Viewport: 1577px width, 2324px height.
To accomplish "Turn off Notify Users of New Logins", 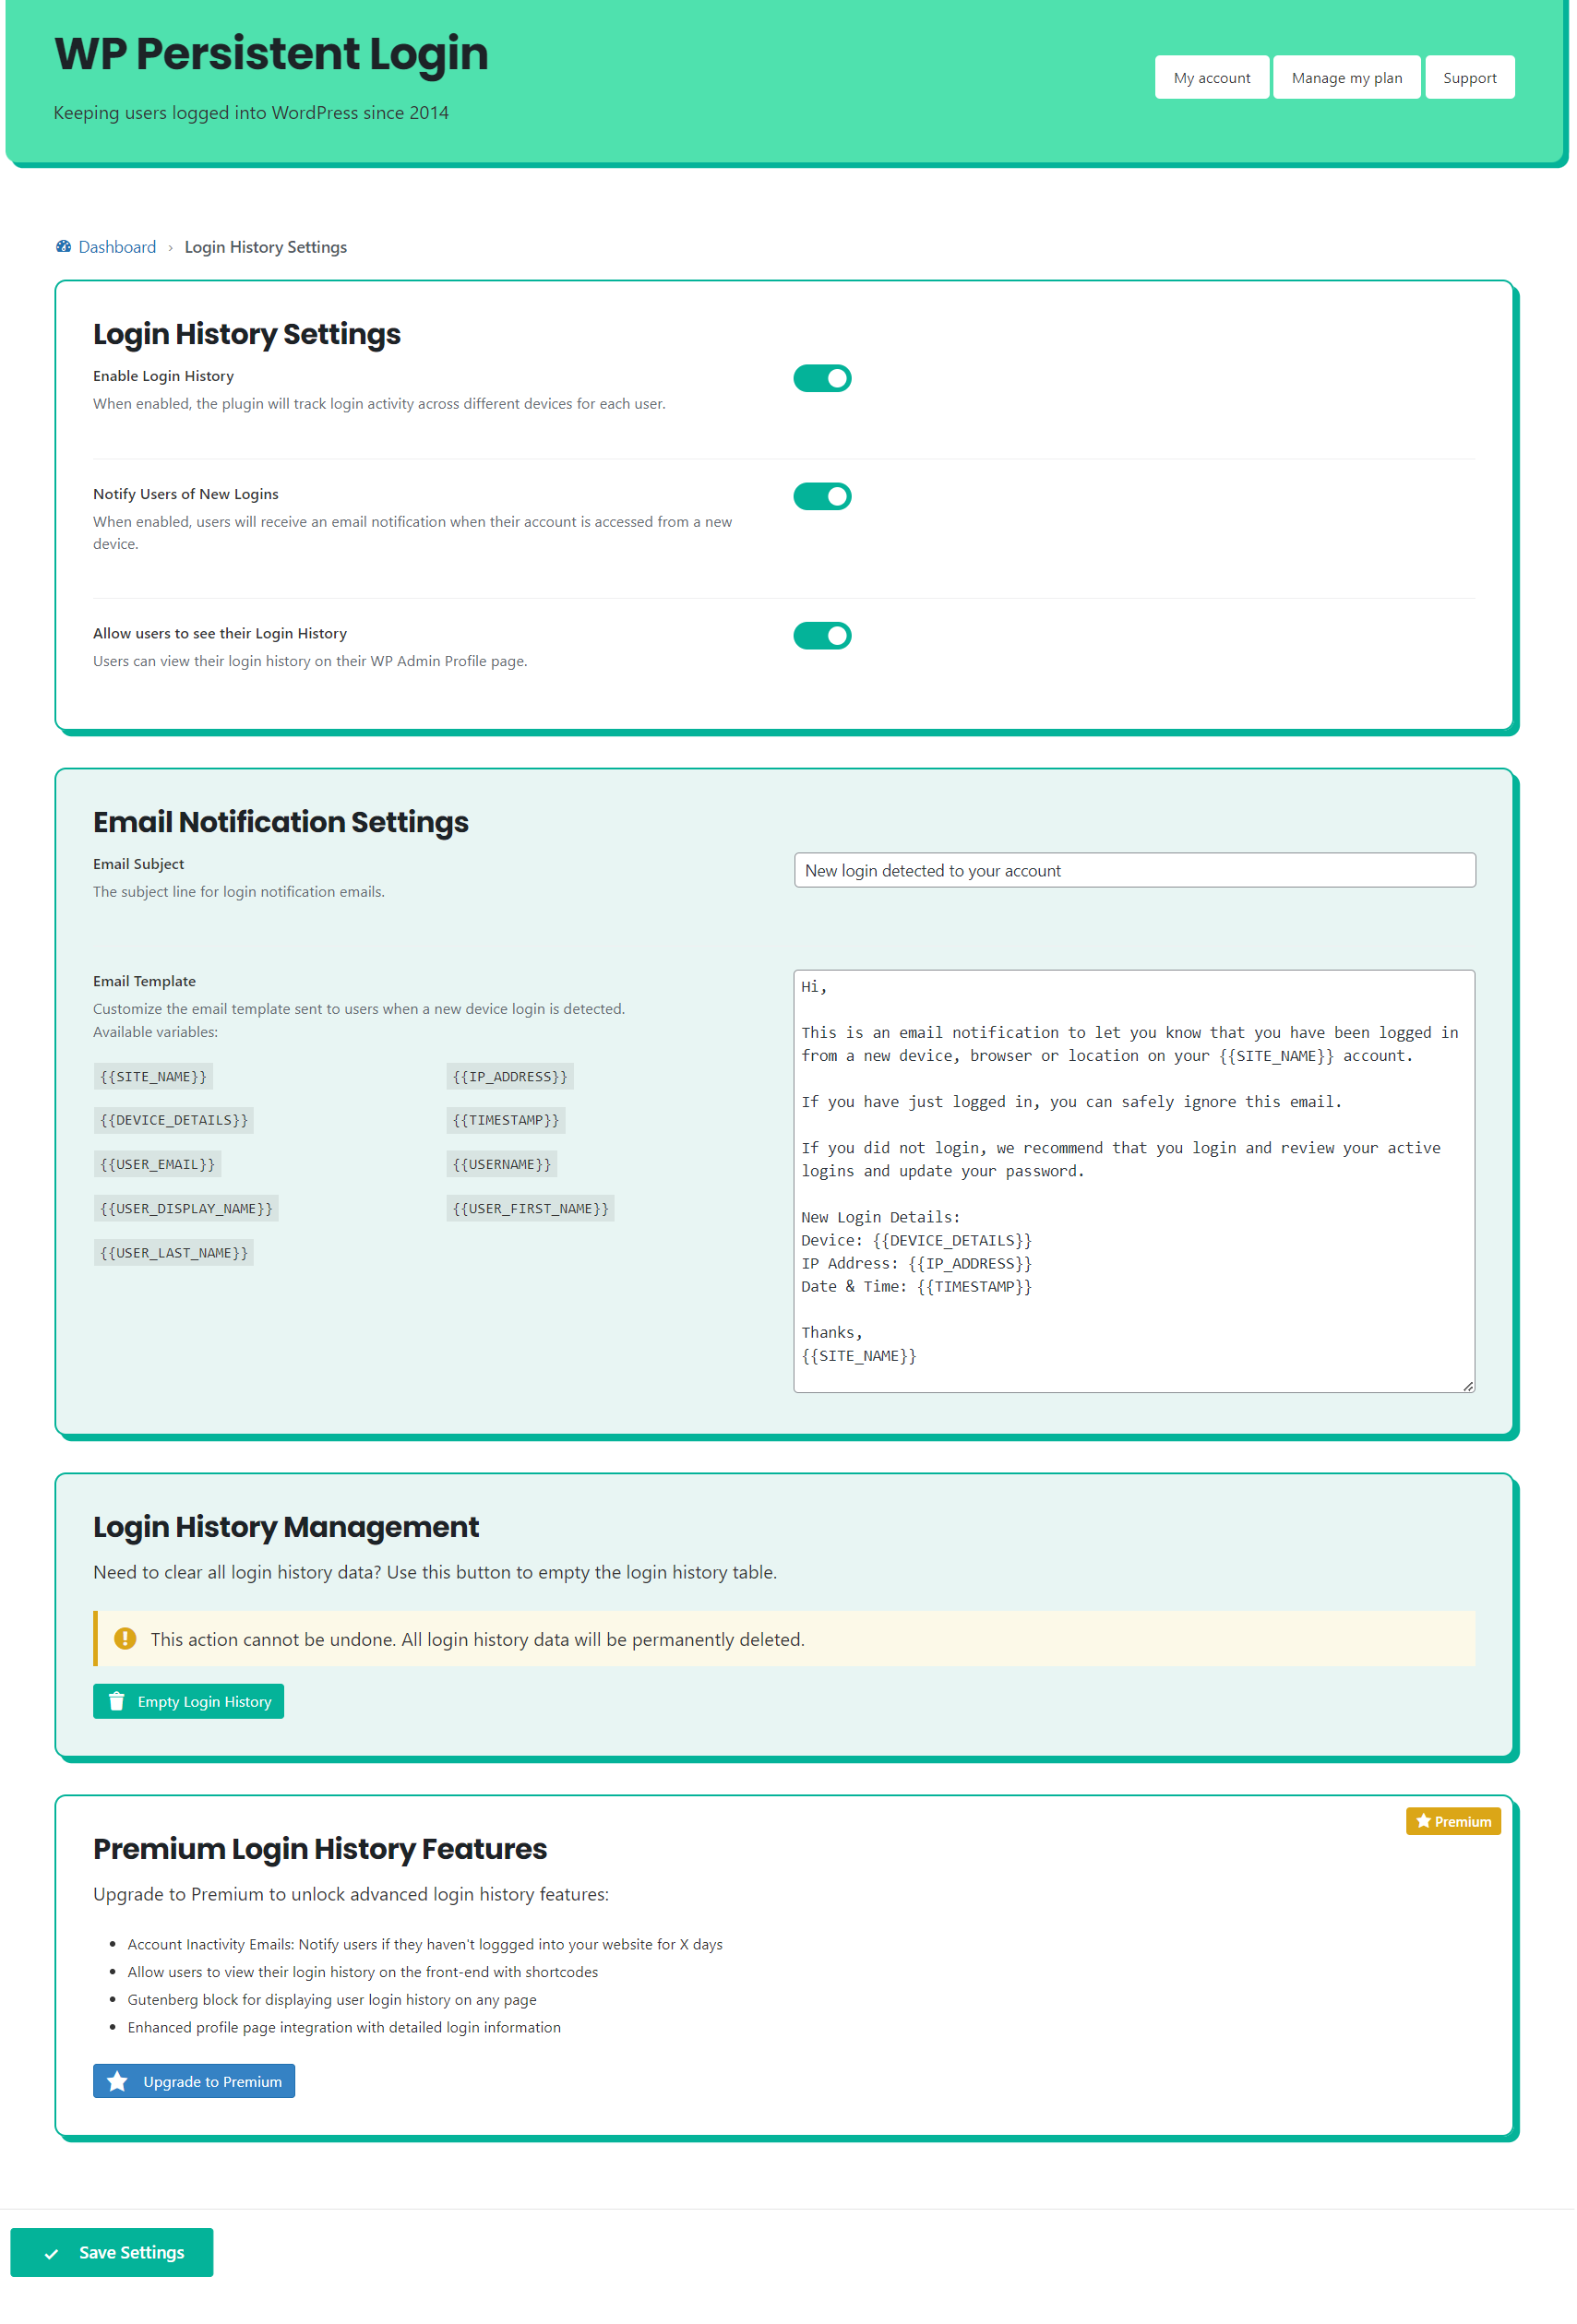I will tap(821, 496).
